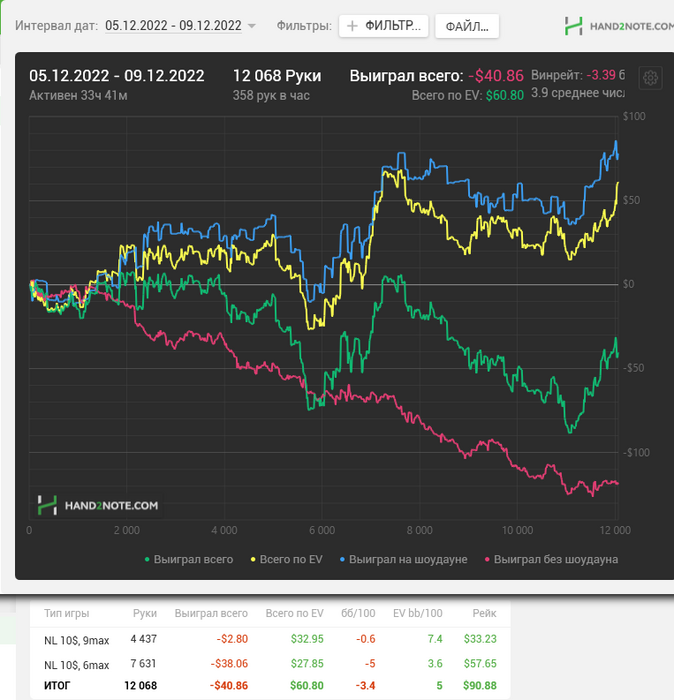Click the 'Активен 33ч 41м' text

pos(78,95)
